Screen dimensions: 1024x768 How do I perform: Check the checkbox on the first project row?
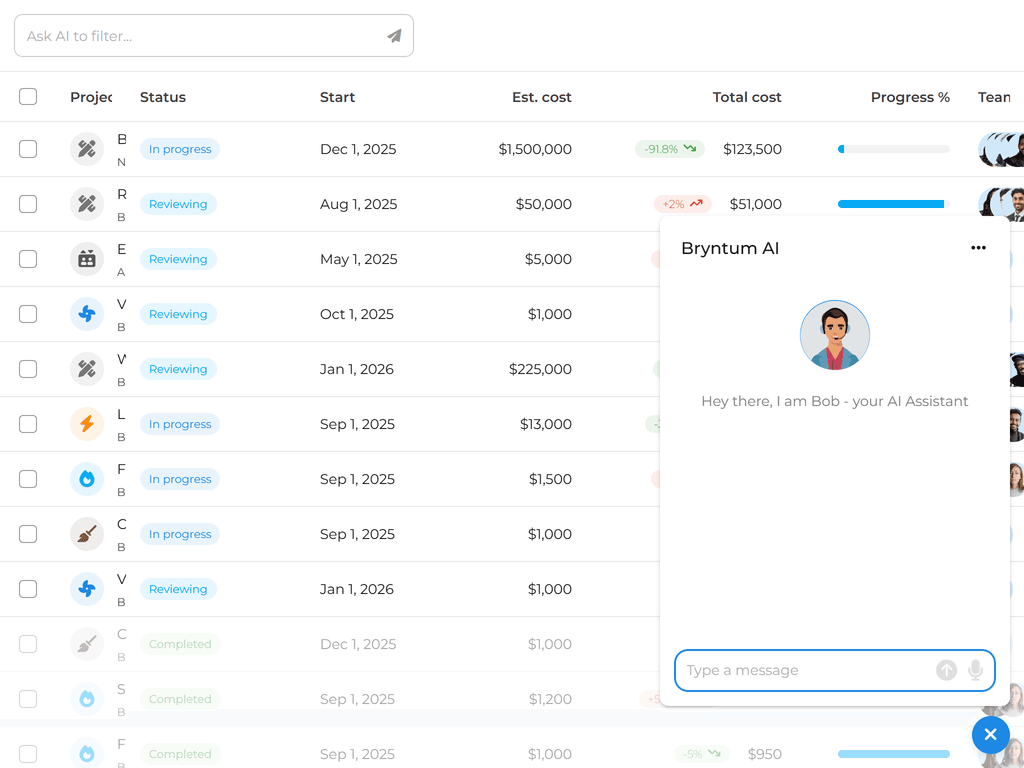[28, 148]
